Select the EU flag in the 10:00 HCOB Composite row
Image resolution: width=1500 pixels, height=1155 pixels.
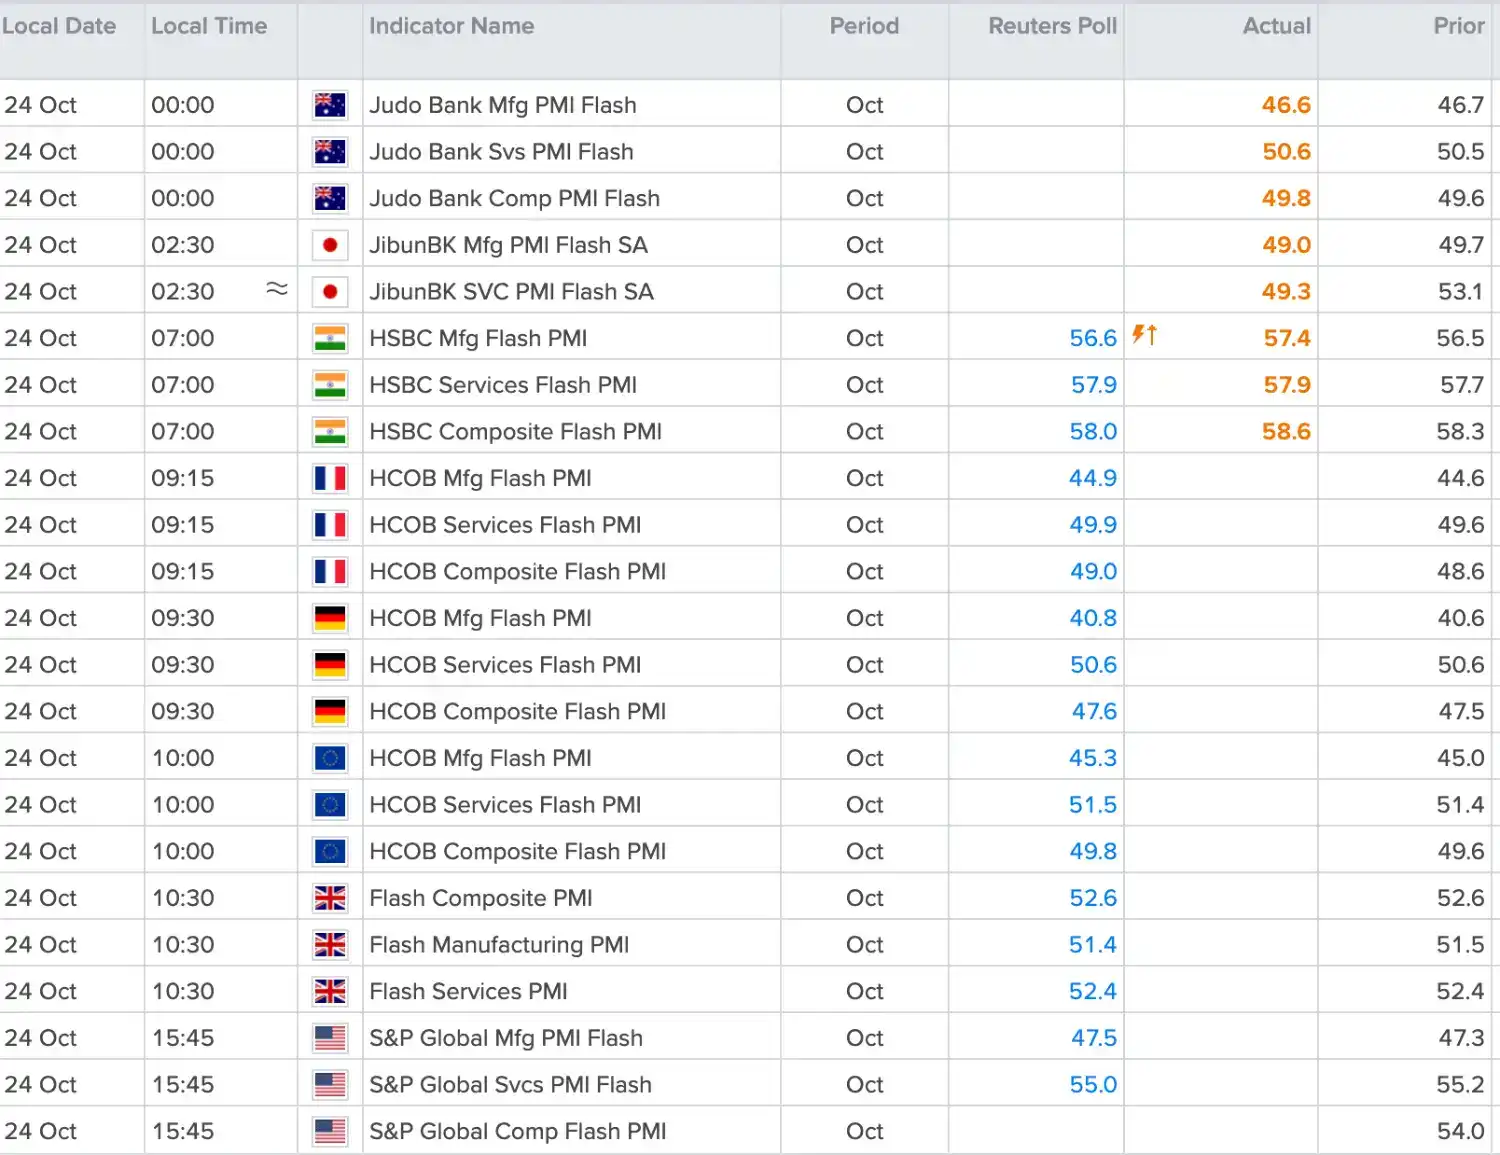click(330, 852)
